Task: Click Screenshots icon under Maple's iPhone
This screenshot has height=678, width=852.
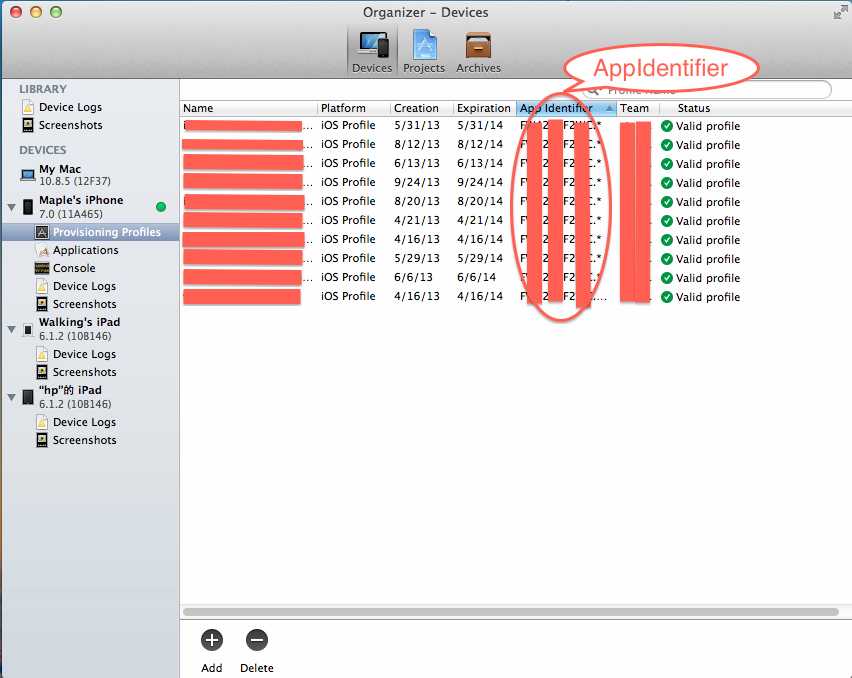Action: (42, 304)
